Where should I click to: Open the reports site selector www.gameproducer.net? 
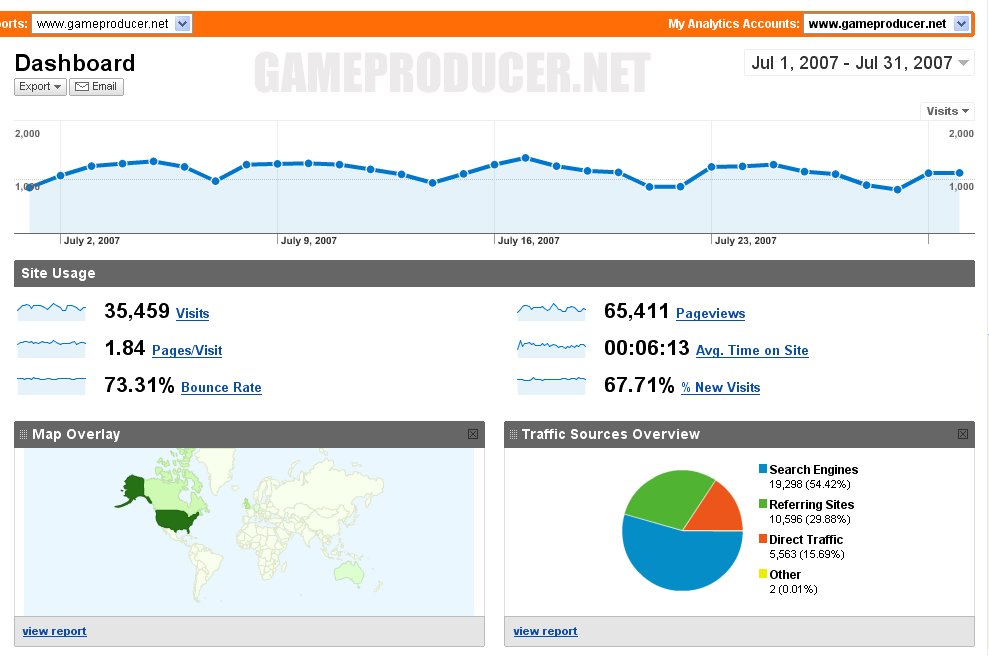(x=111, y=24)
